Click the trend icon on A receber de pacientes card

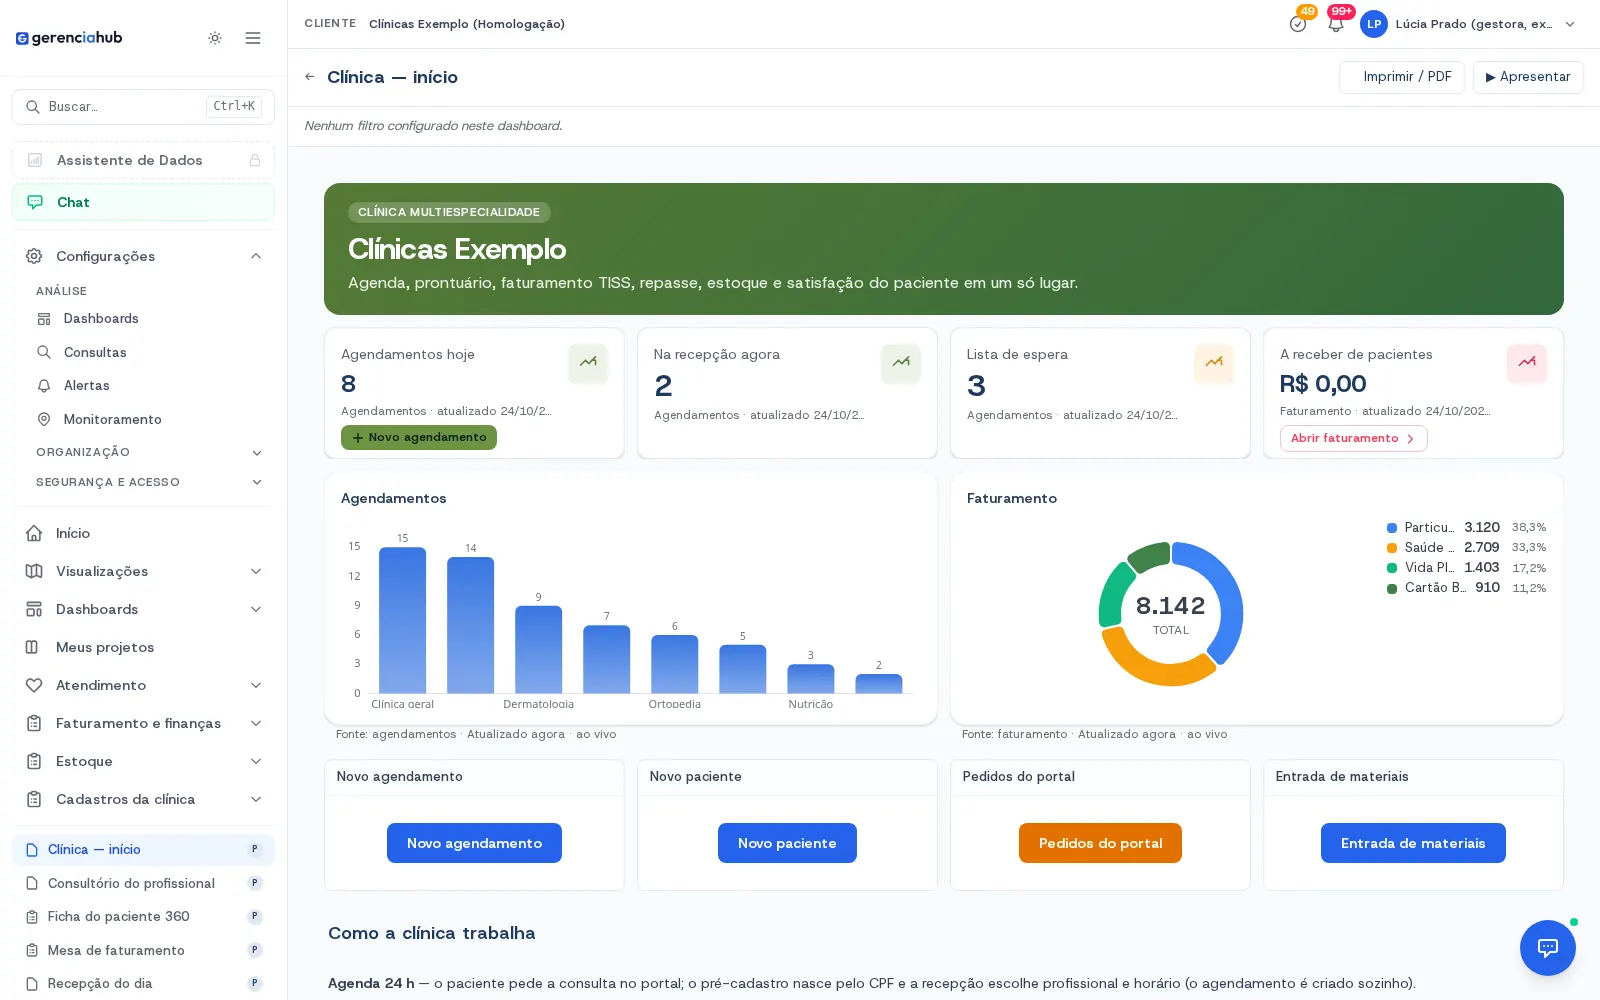(x=1527, y=363)
